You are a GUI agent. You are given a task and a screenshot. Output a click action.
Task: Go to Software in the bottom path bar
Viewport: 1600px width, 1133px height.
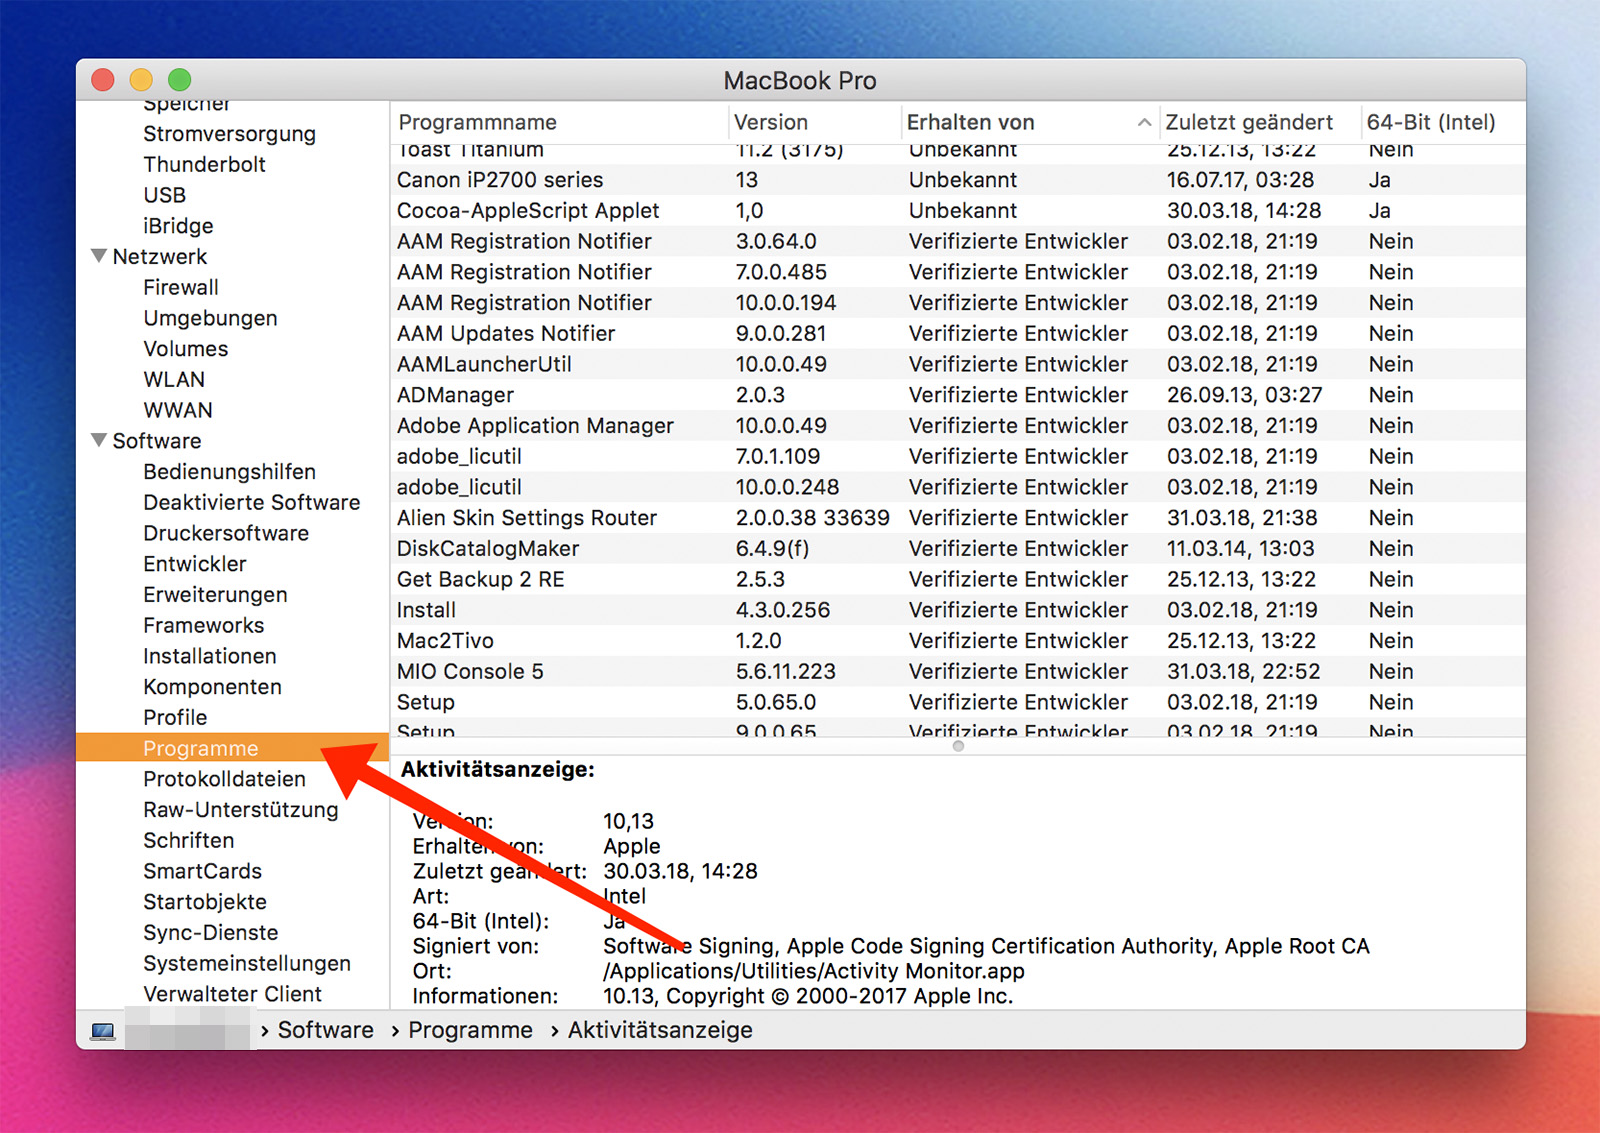click(x=325, y=1030)
